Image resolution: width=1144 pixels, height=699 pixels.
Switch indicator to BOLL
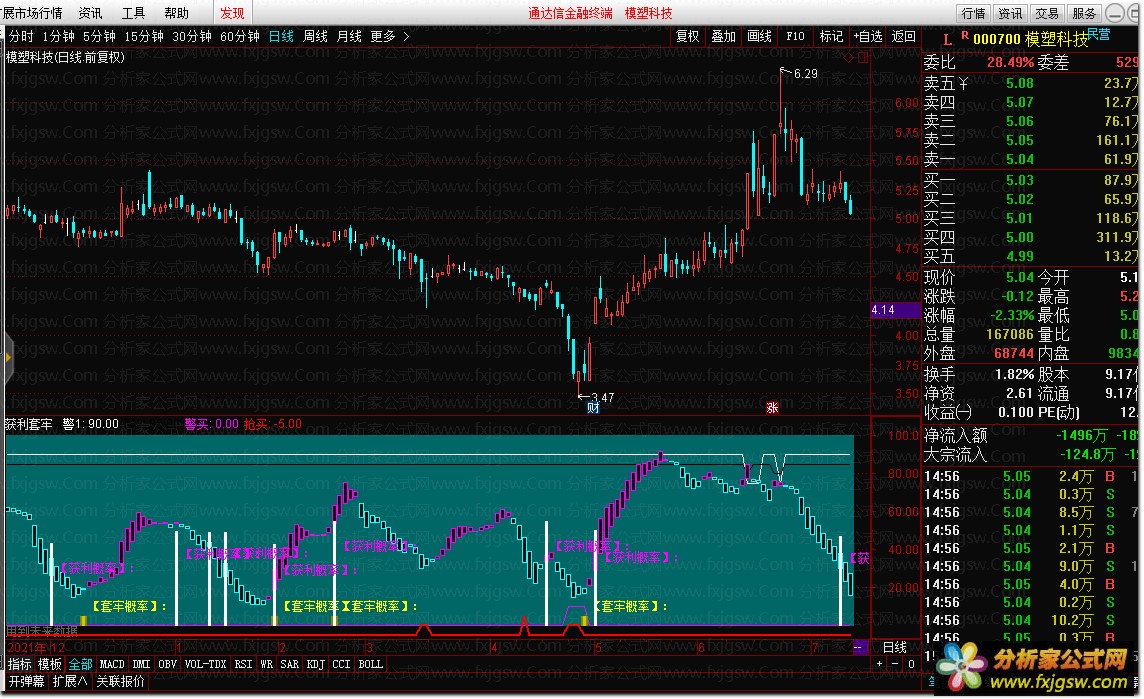(x=371, y=664)
